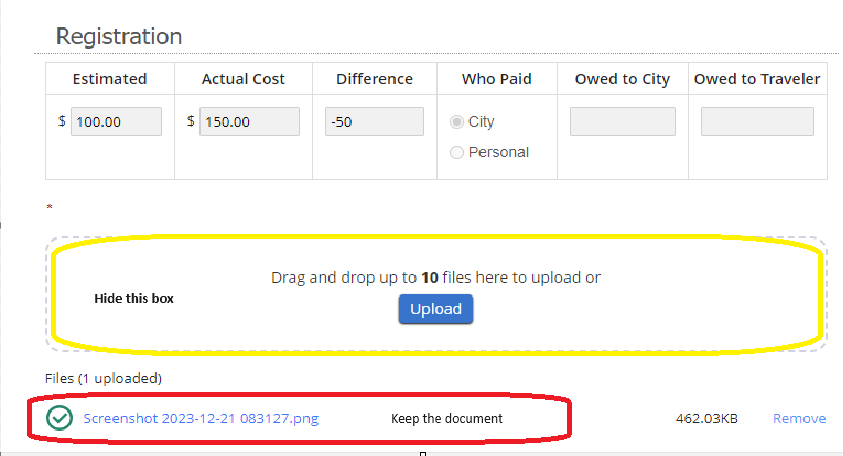The image size is (843, 456).
Task: Click the Estimated cost input field
Action: click(116, 122)
